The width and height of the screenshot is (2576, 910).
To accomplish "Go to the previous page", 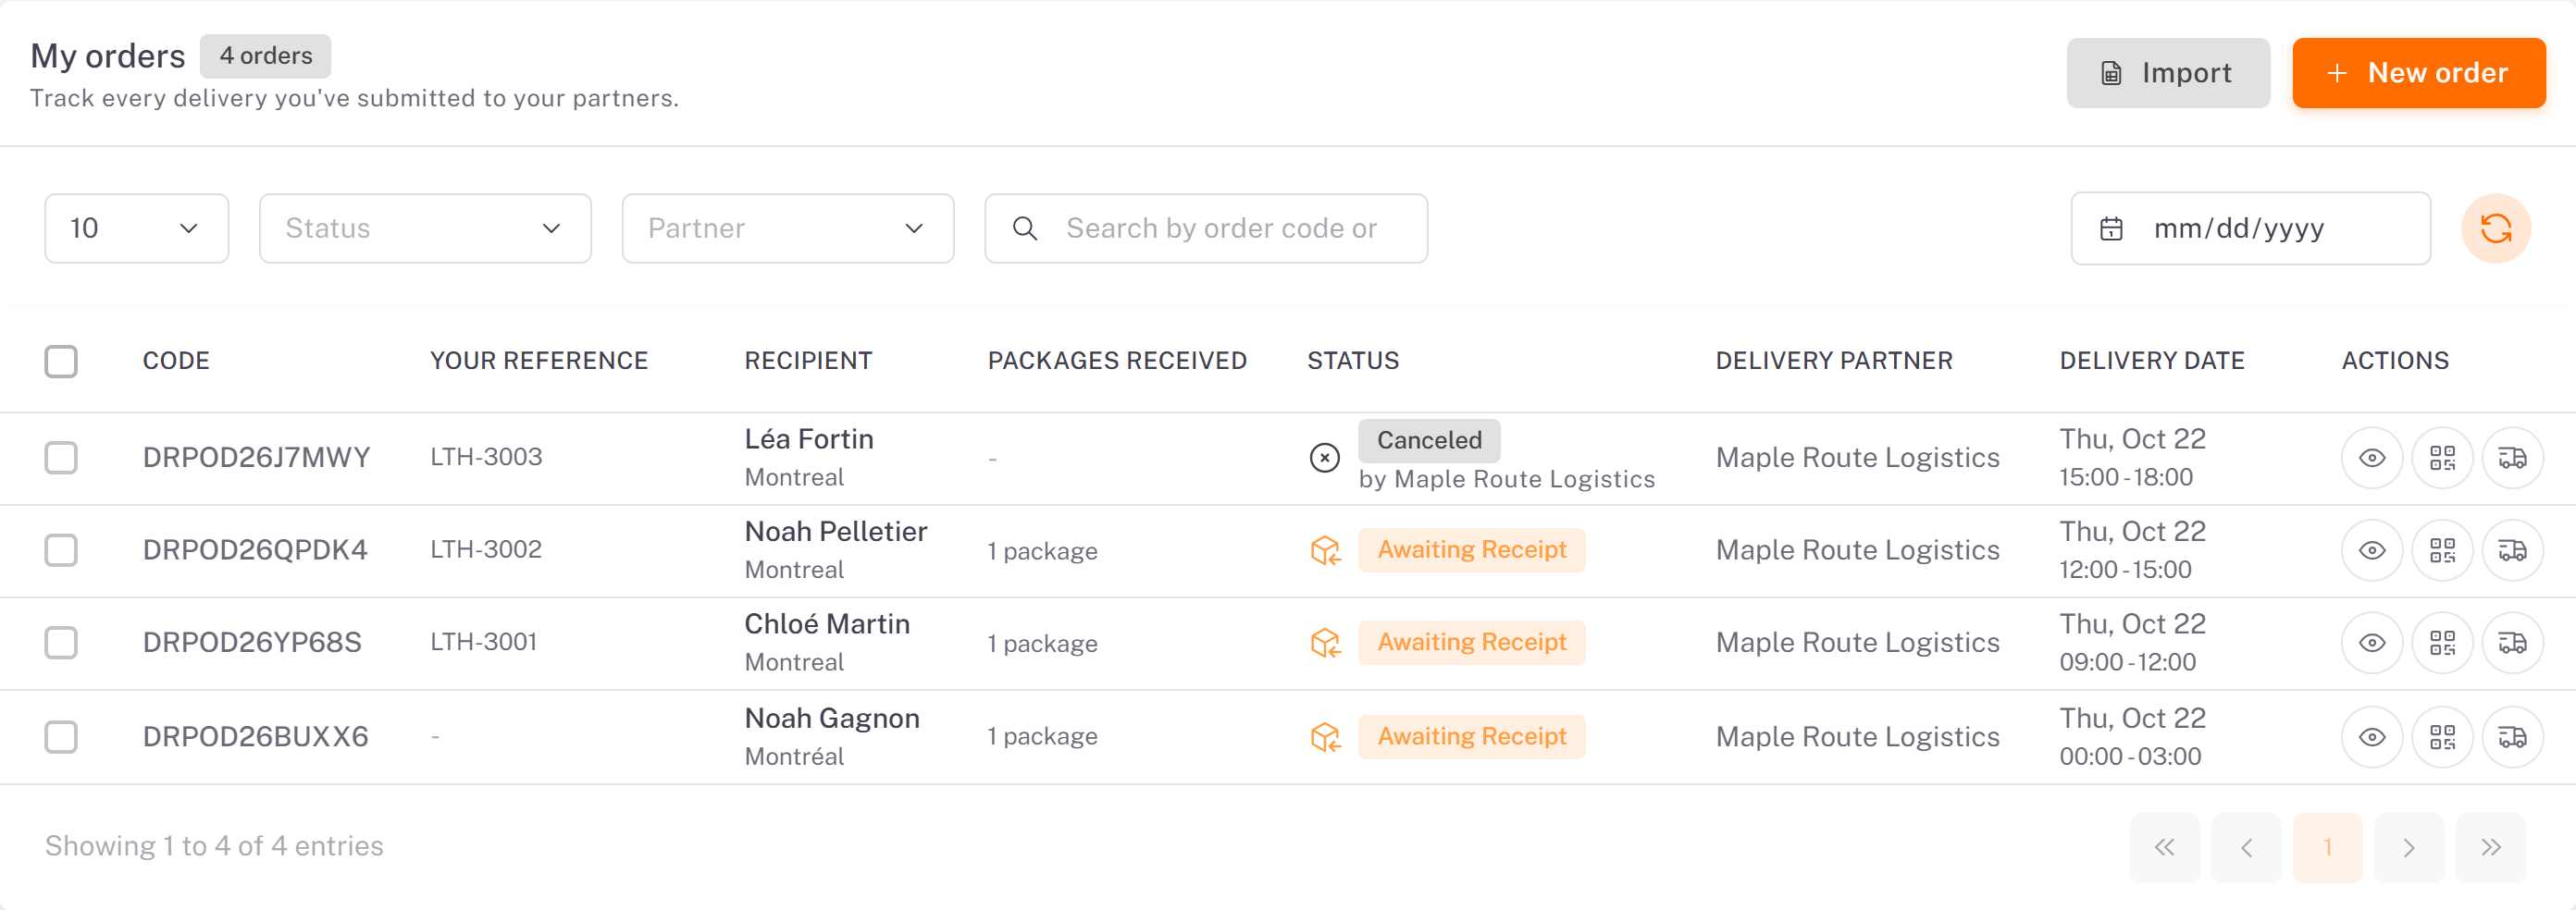I will [x=2246, y=848].
